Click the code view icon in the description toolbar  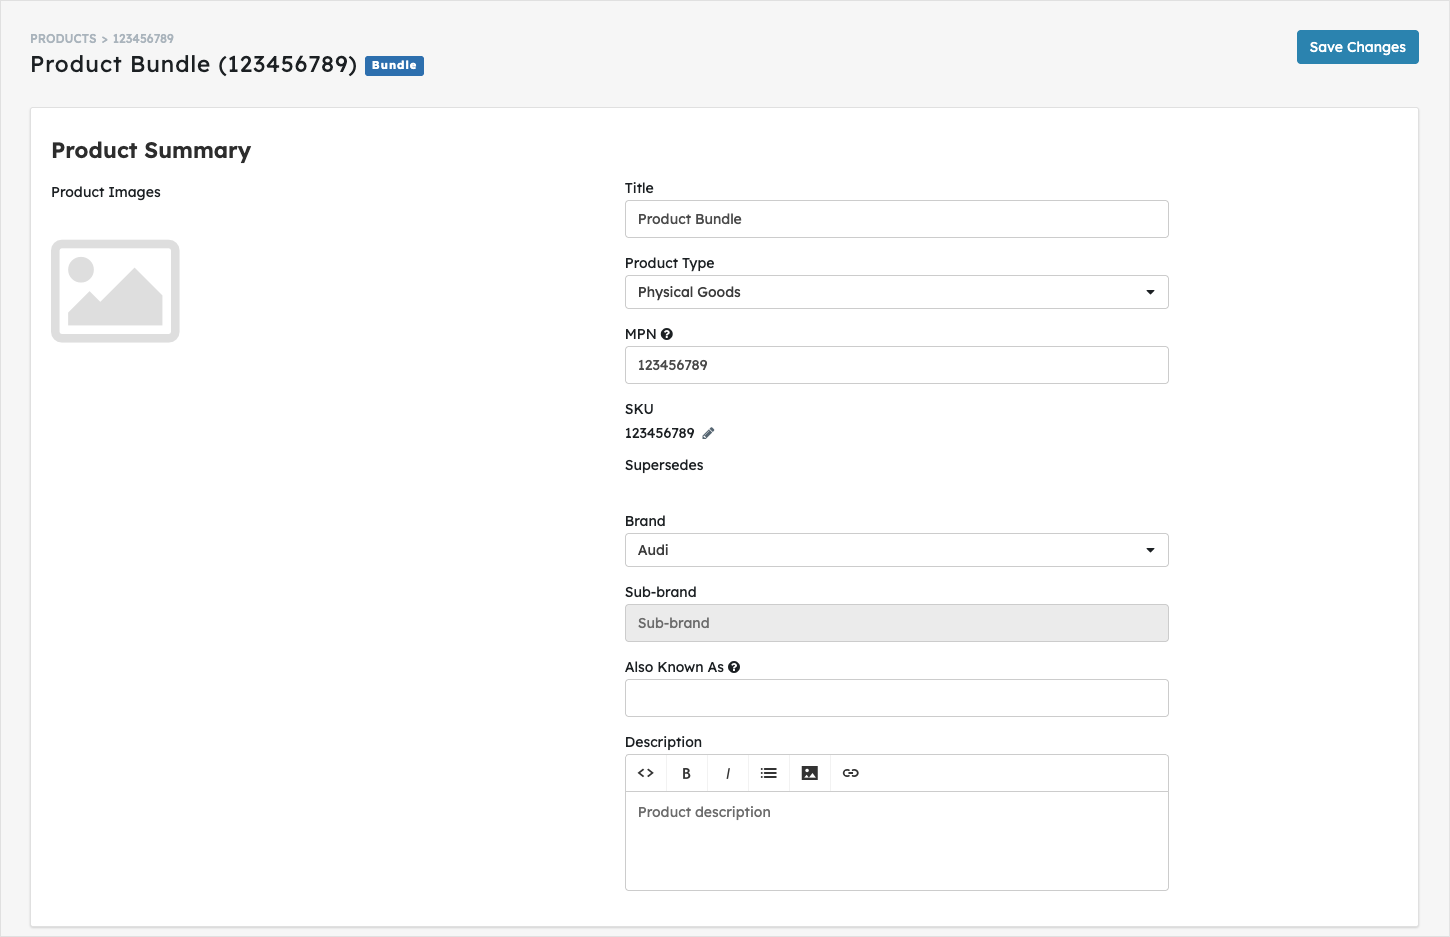click(646, 773)
